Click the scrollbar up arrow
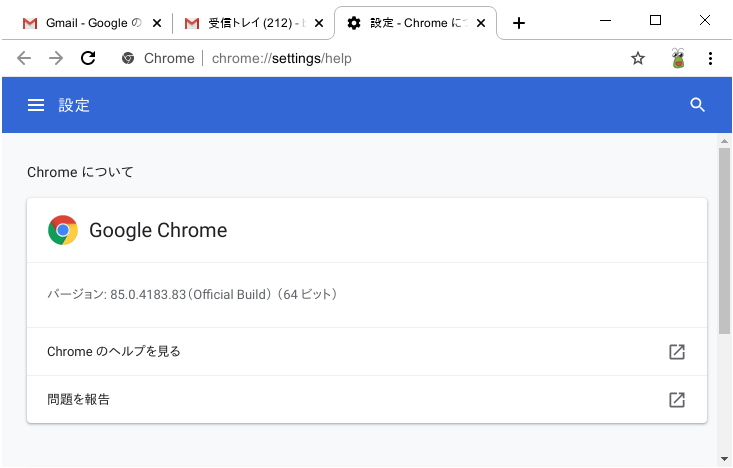This screenshot has width=733, height=468. [724, 141]
